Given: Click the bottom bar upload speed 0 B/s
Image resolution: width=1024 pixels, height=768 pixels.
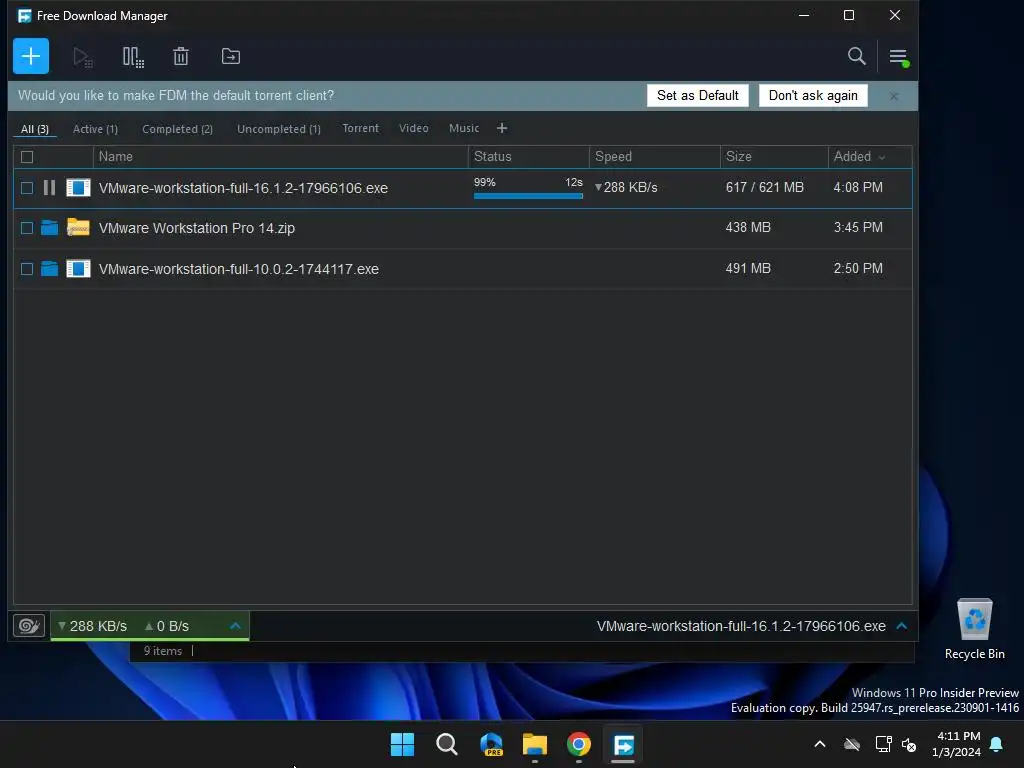Looking at the screenshot, I should (167, 626).
